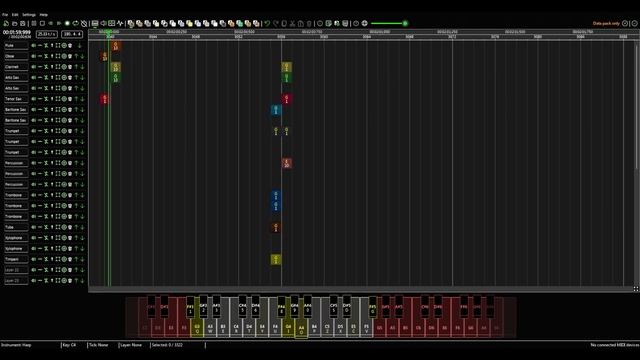
Task: Click the yellow note in the Timpani layer
Action: coord(276,259)
